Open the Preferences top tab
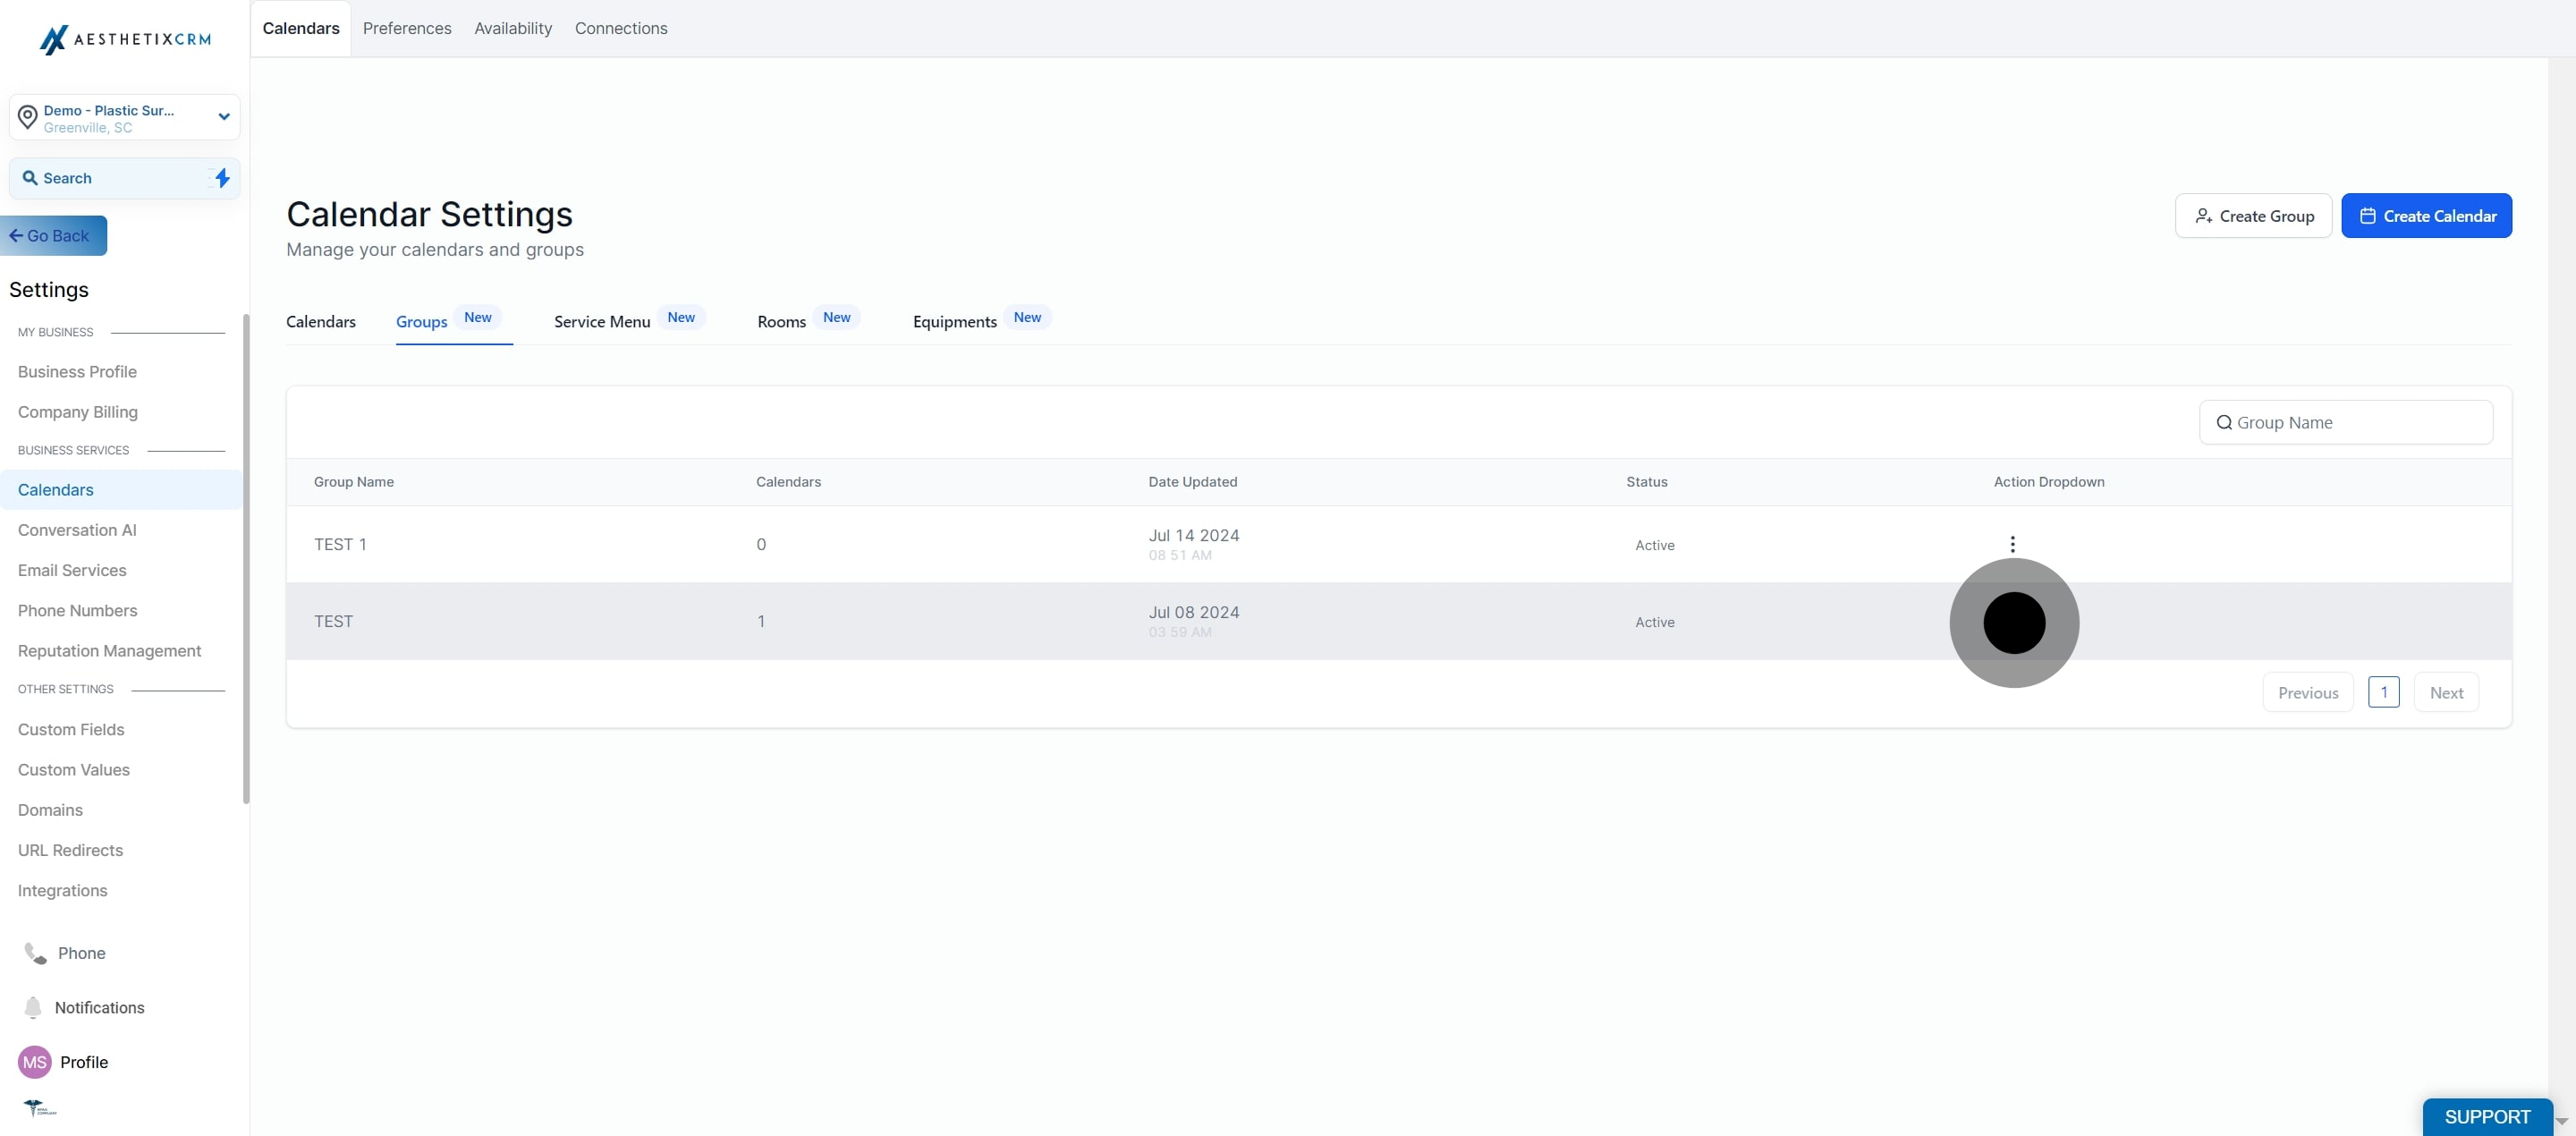 [407, 28]
